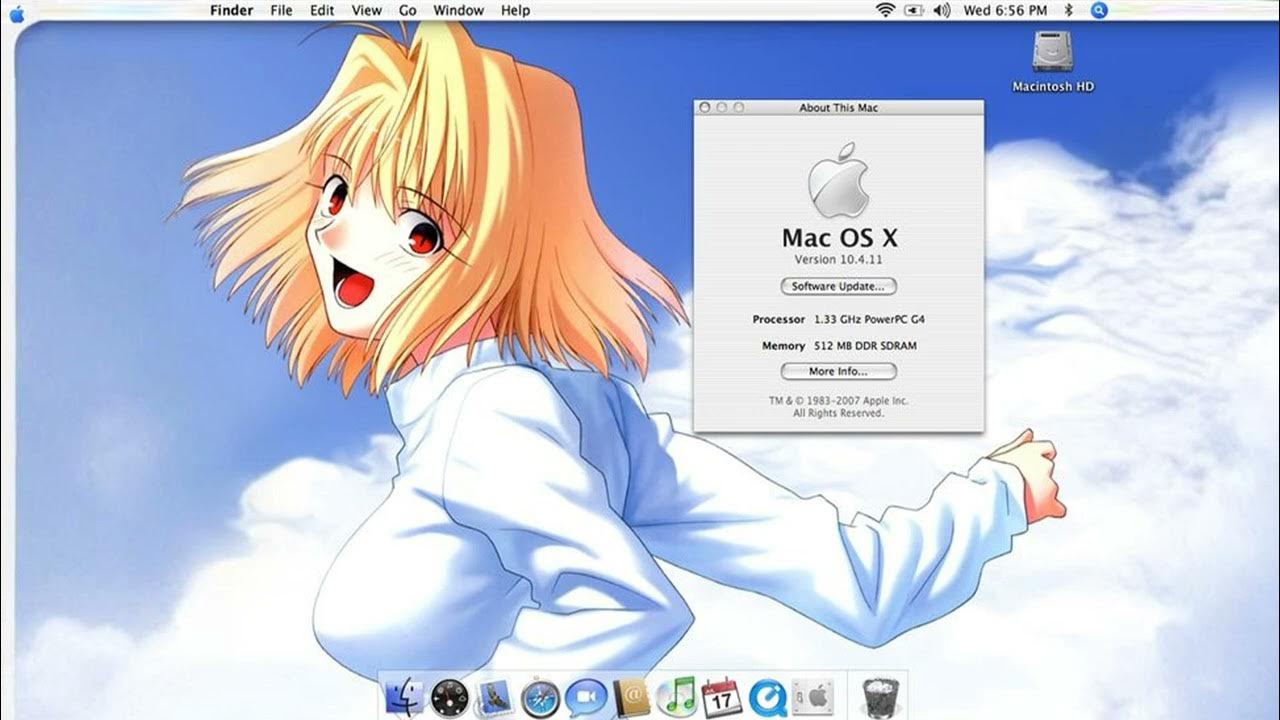
Task: Click the Version 10.4.11 text
Action: [838, 260]
